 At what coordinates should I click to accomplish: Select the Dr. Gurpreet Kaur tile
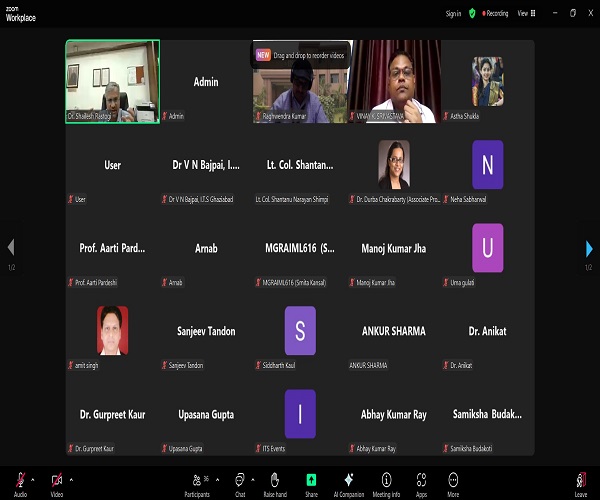112,414
